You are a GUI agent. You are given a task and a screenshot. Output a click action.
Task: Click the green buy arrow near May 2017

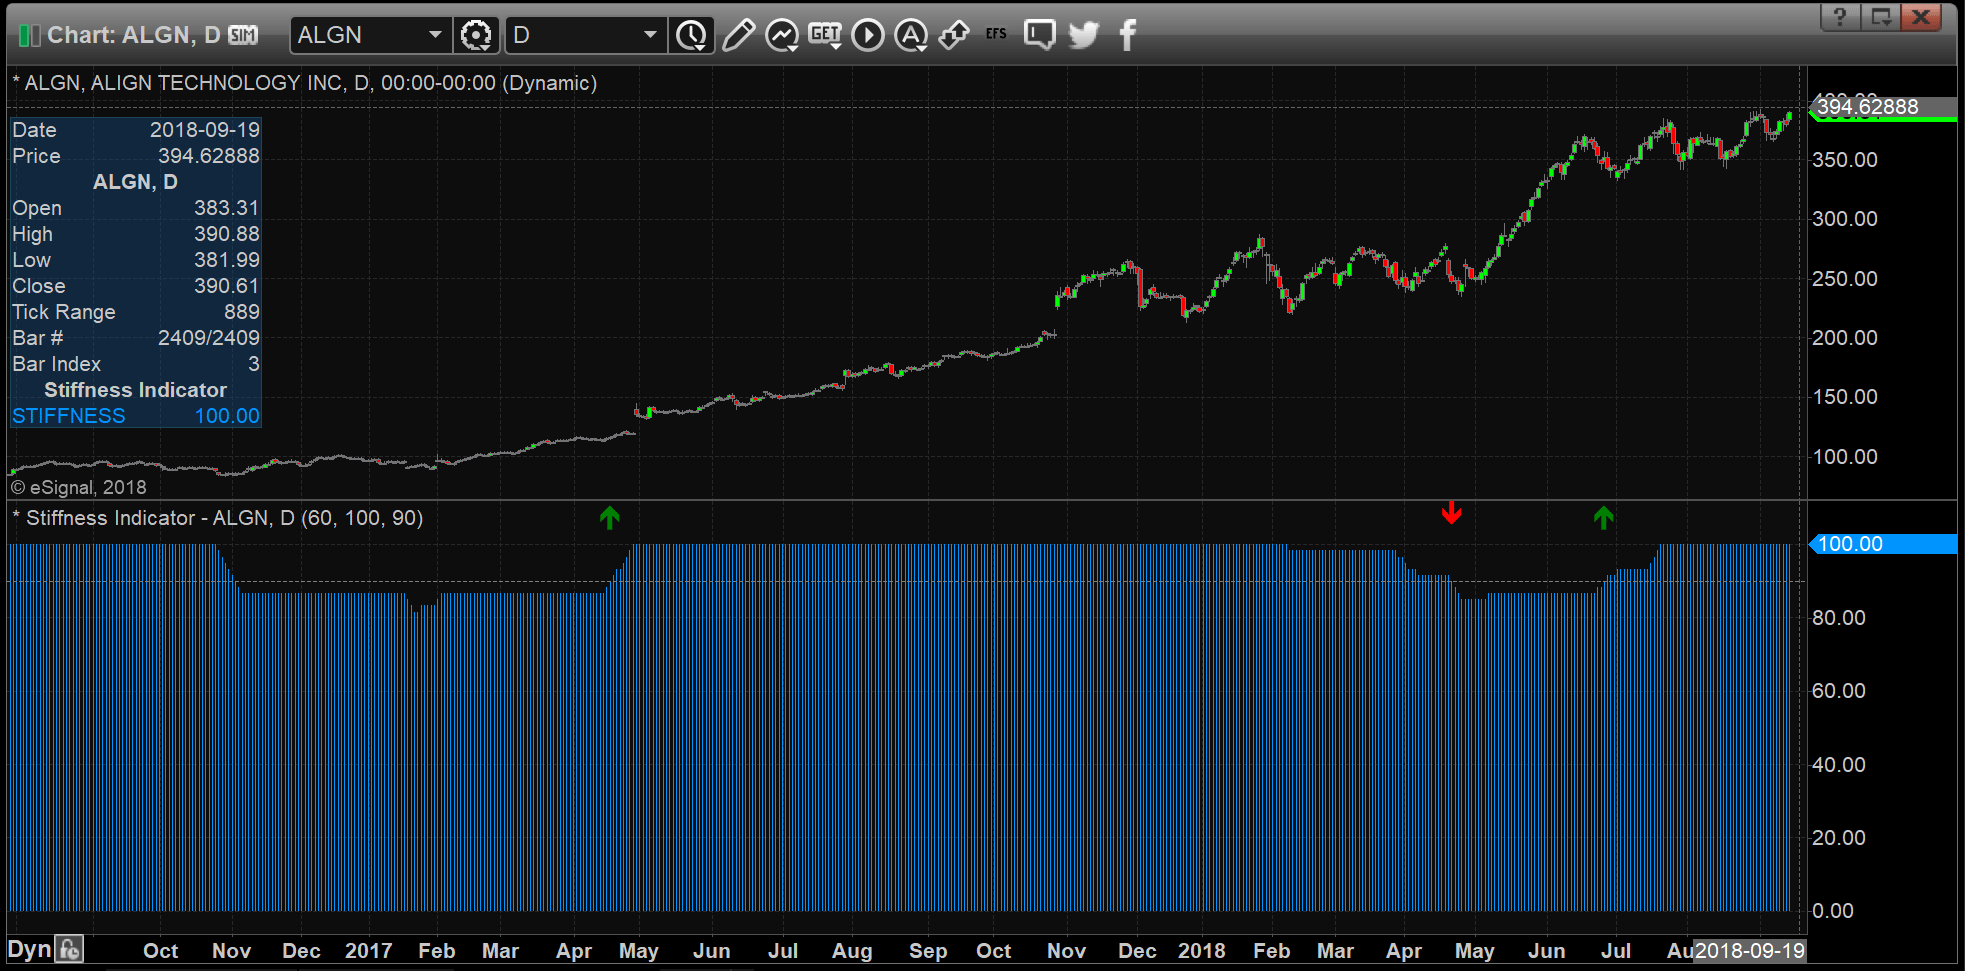coord(610,517)
